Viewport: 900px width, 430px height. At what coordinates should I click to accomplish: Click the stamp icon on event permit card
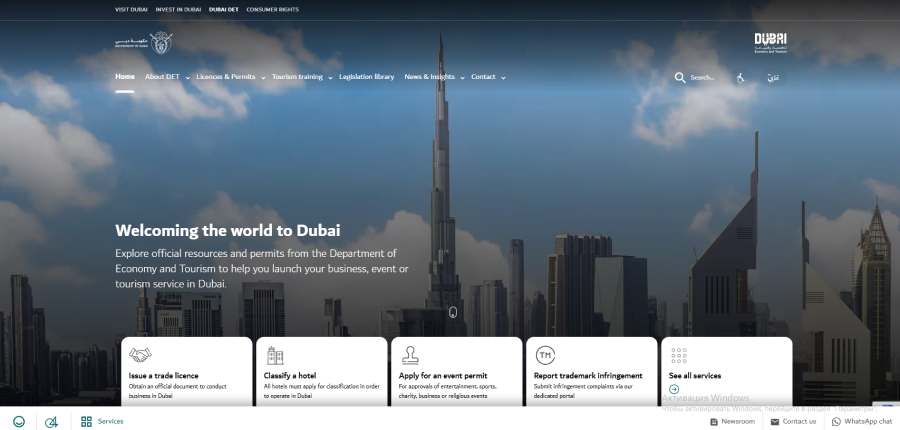(410, 355)
